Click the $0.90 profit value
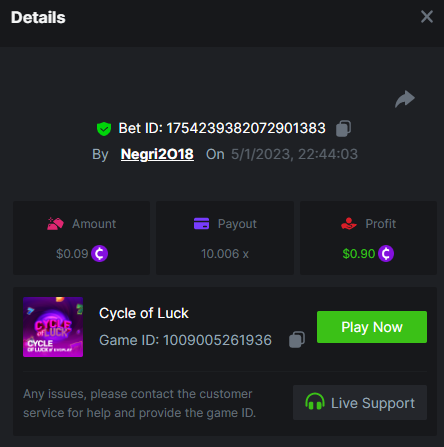Image resolution: width=444 pixels, height=447 pixels. point(359,254)
